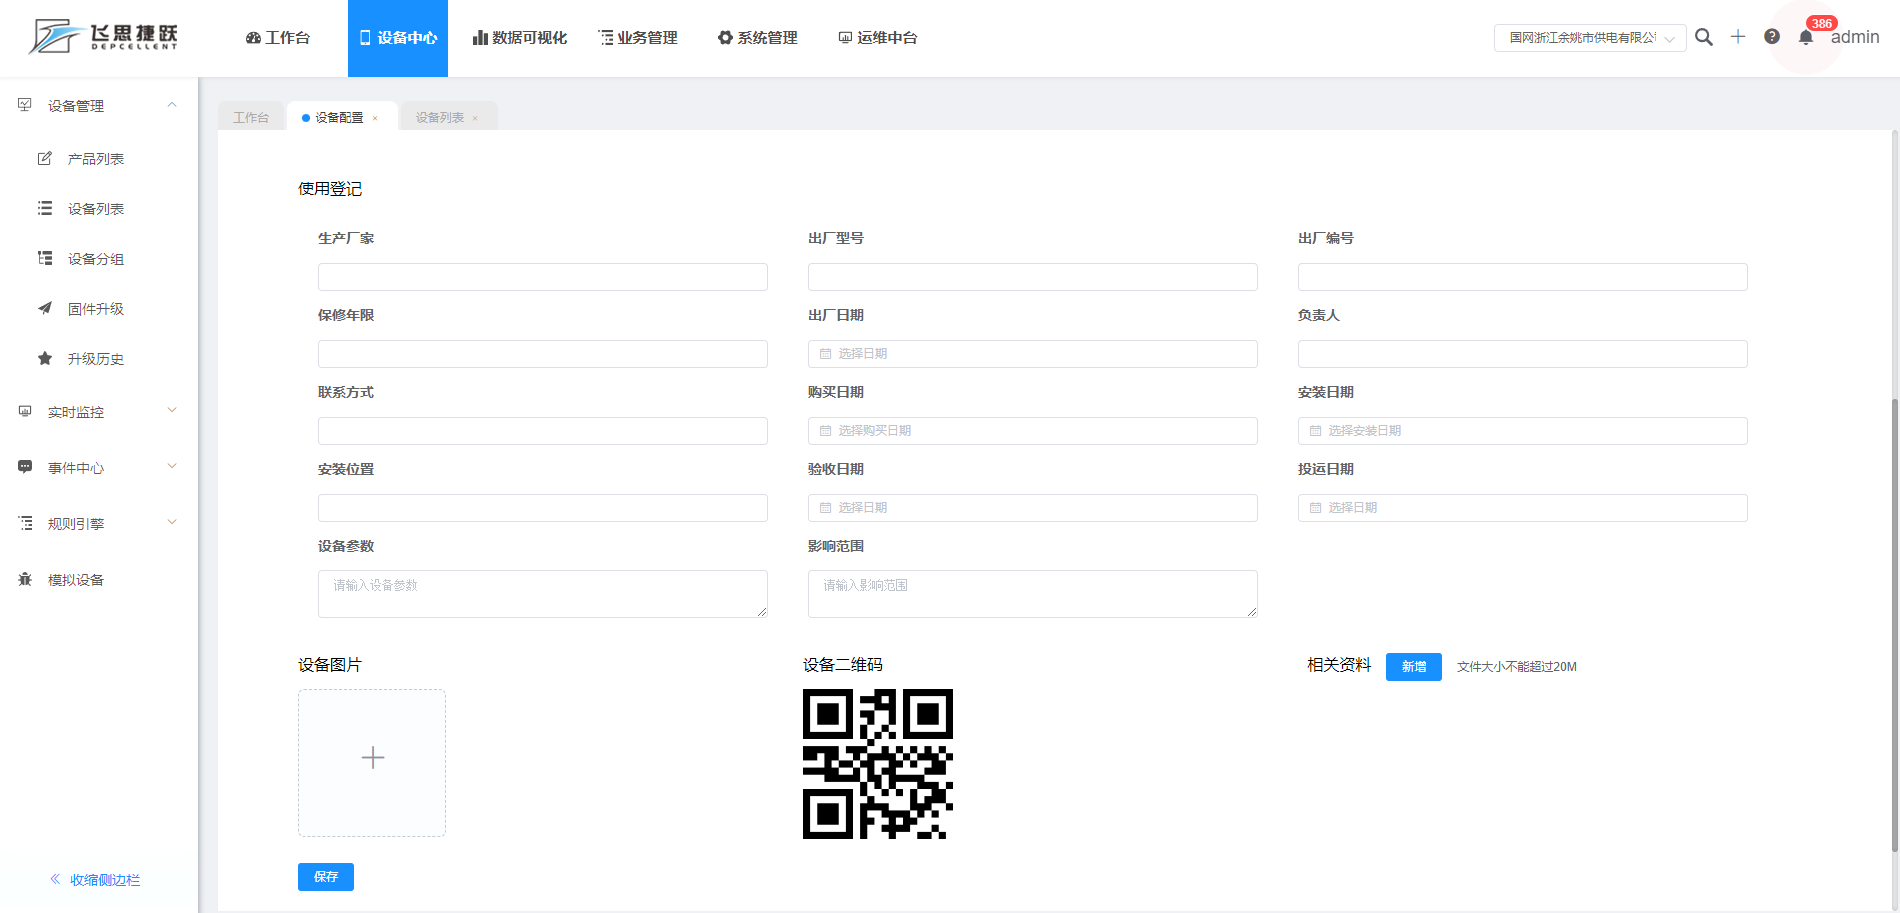
Task: Click the 保存 button
Action: pos(326,877)
